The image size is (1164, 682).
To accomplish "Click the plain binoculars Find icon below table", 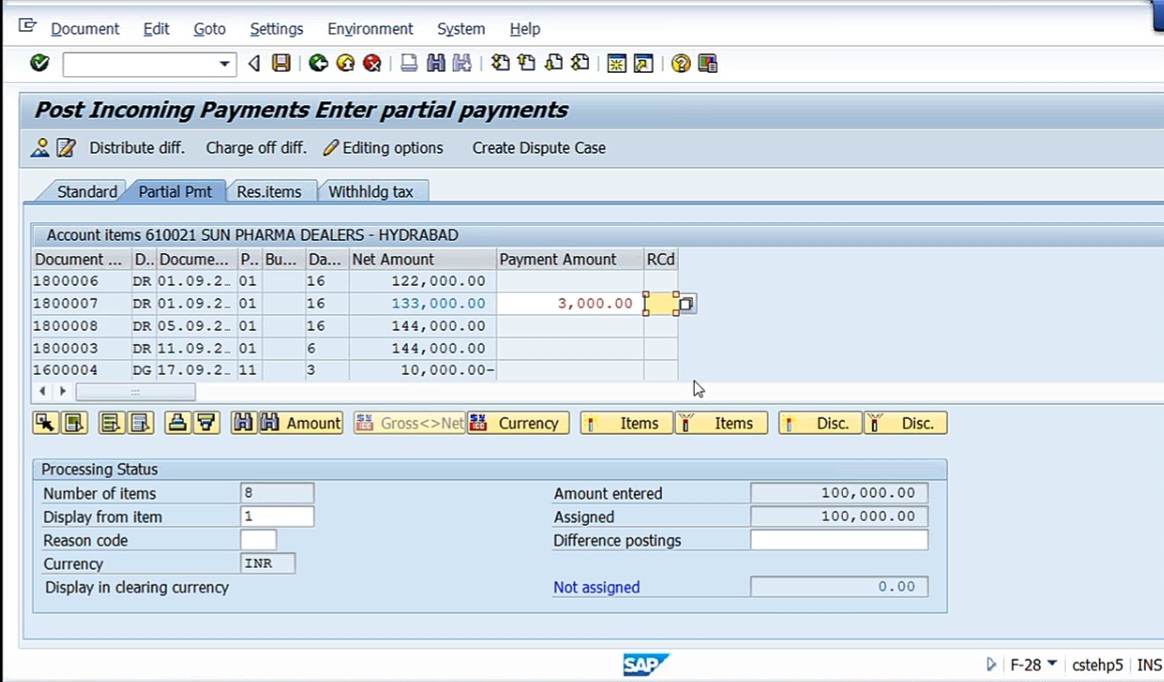I will (x=243, y=423).
